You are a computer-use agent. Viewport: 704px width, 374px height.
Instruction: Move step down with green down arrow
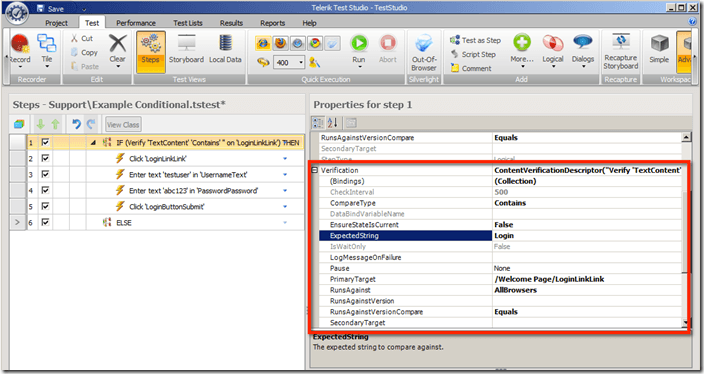pos(40,124)
